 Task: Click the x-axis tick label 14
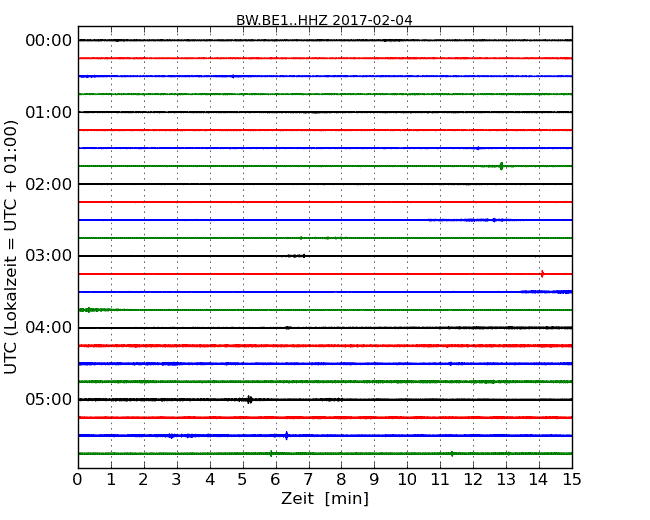pos(538,480)
